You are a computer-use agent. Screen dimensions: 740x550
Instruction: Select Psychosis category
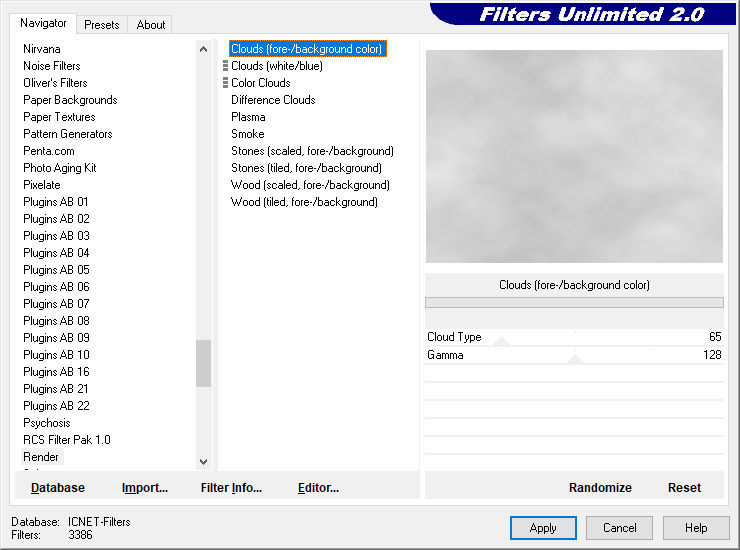click(x=47, y=423)
